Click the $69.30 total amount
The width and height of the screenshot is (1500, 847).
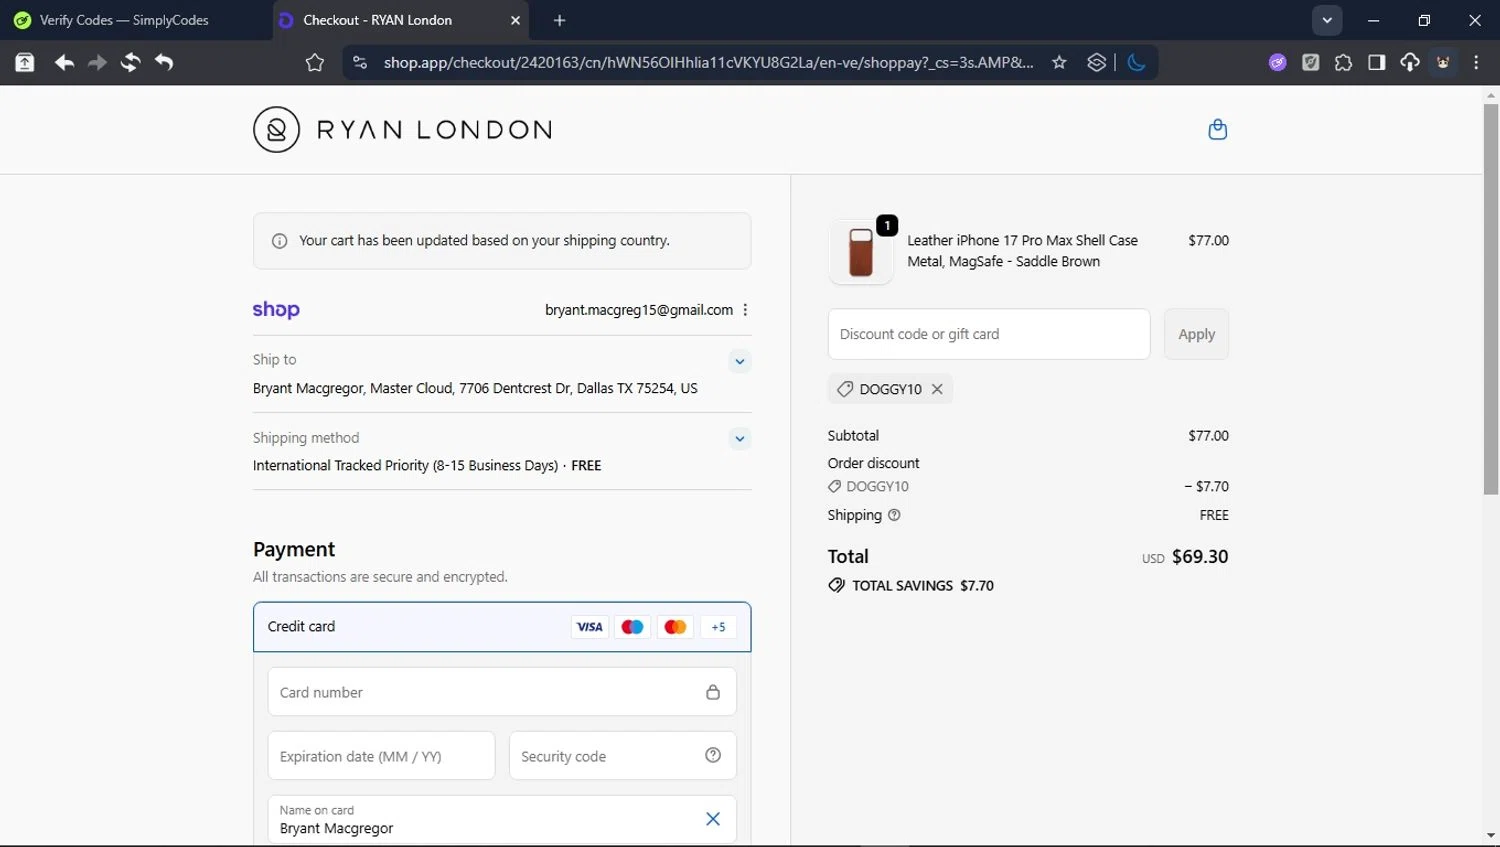tap(1200, 556)
